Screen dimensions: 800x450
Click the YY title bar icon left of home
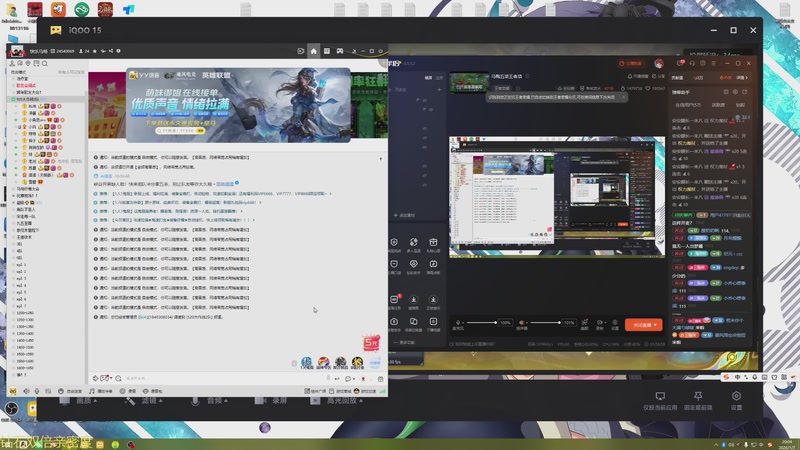click(x=301, y=51)
